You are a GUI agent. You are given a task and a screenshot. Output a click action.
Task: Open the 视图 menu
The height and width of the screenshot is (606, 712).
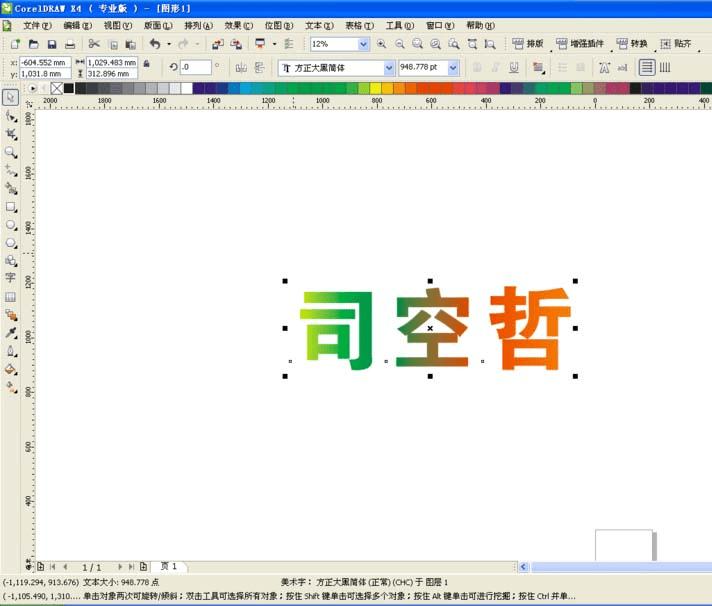118,26
